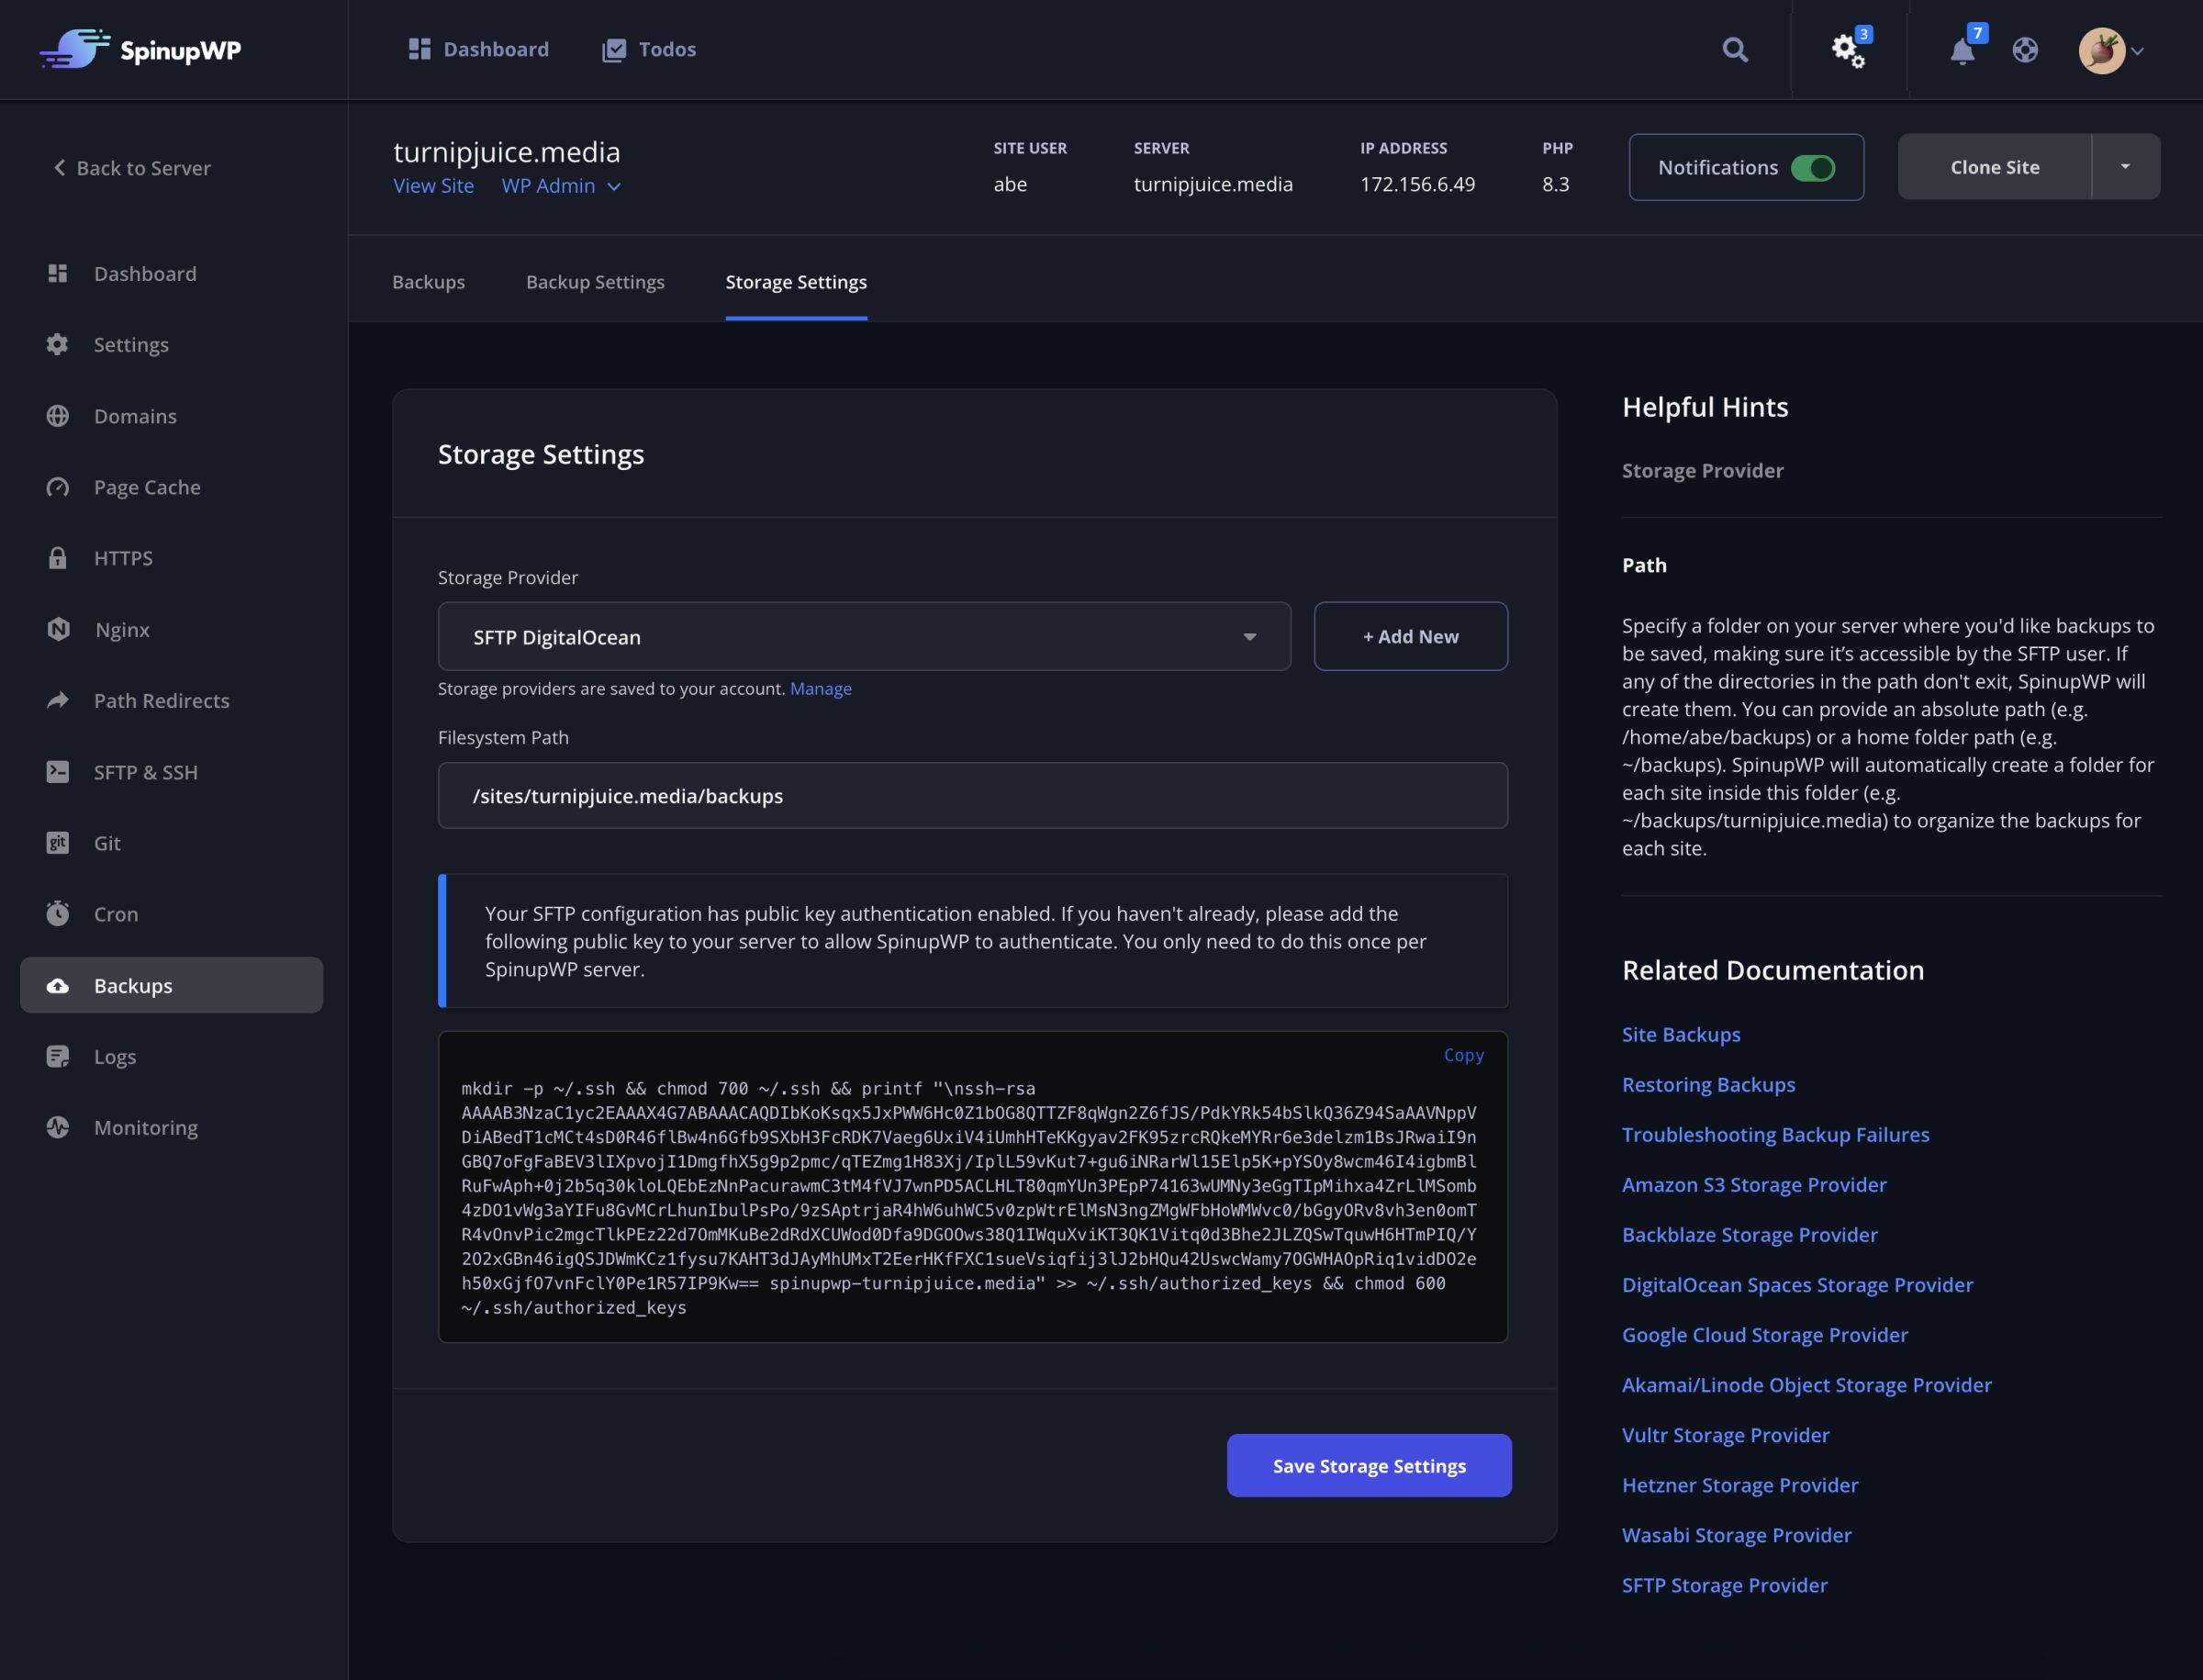Open DigitalOcean Spaces Storage Provider link
Image resolution: width=2203 pixels, height=1680 pixels.
[1797, 1284]
